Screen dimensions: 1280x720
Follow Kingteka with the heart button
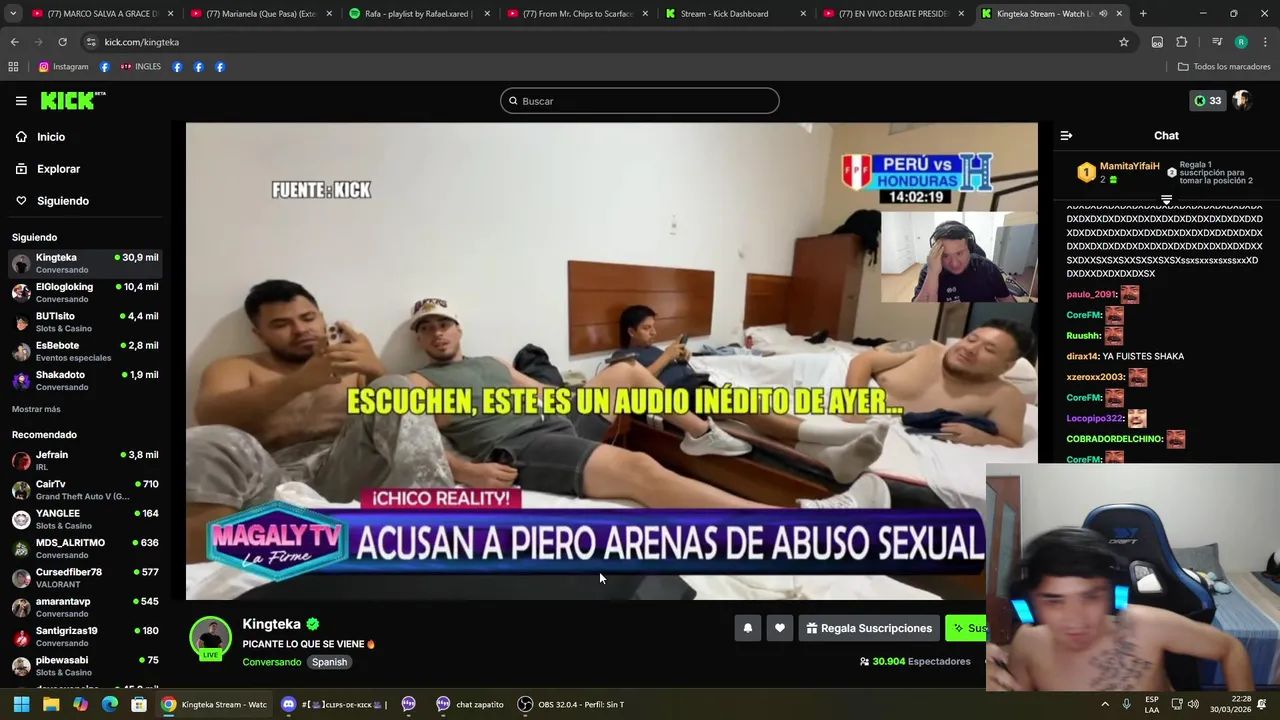coord(780,628)
